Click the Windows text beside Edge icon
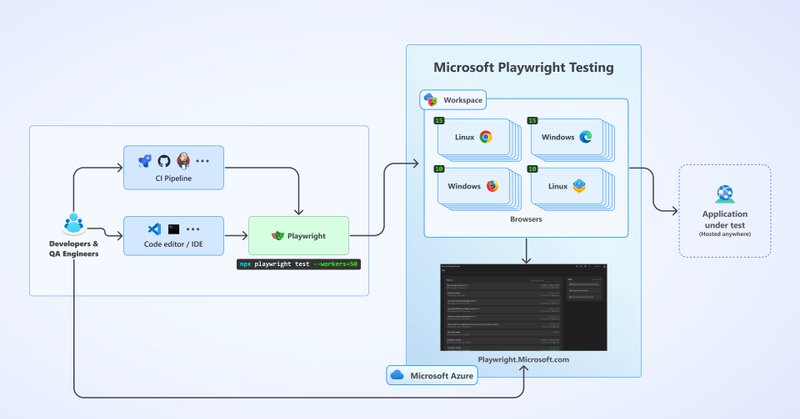800x419 pixels. pyautogui.click(x=558, y=137)
